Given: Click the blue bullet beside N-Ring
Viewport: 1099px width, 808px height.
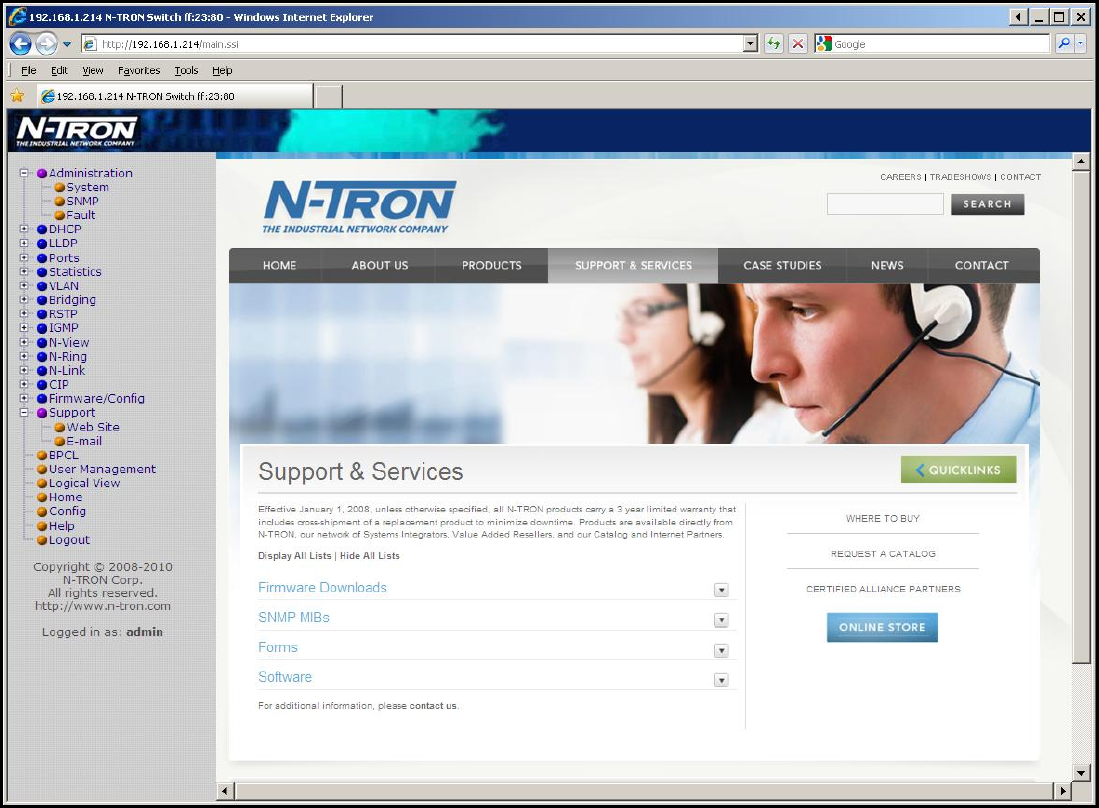Looking at the screenshot, I should 41,357.
